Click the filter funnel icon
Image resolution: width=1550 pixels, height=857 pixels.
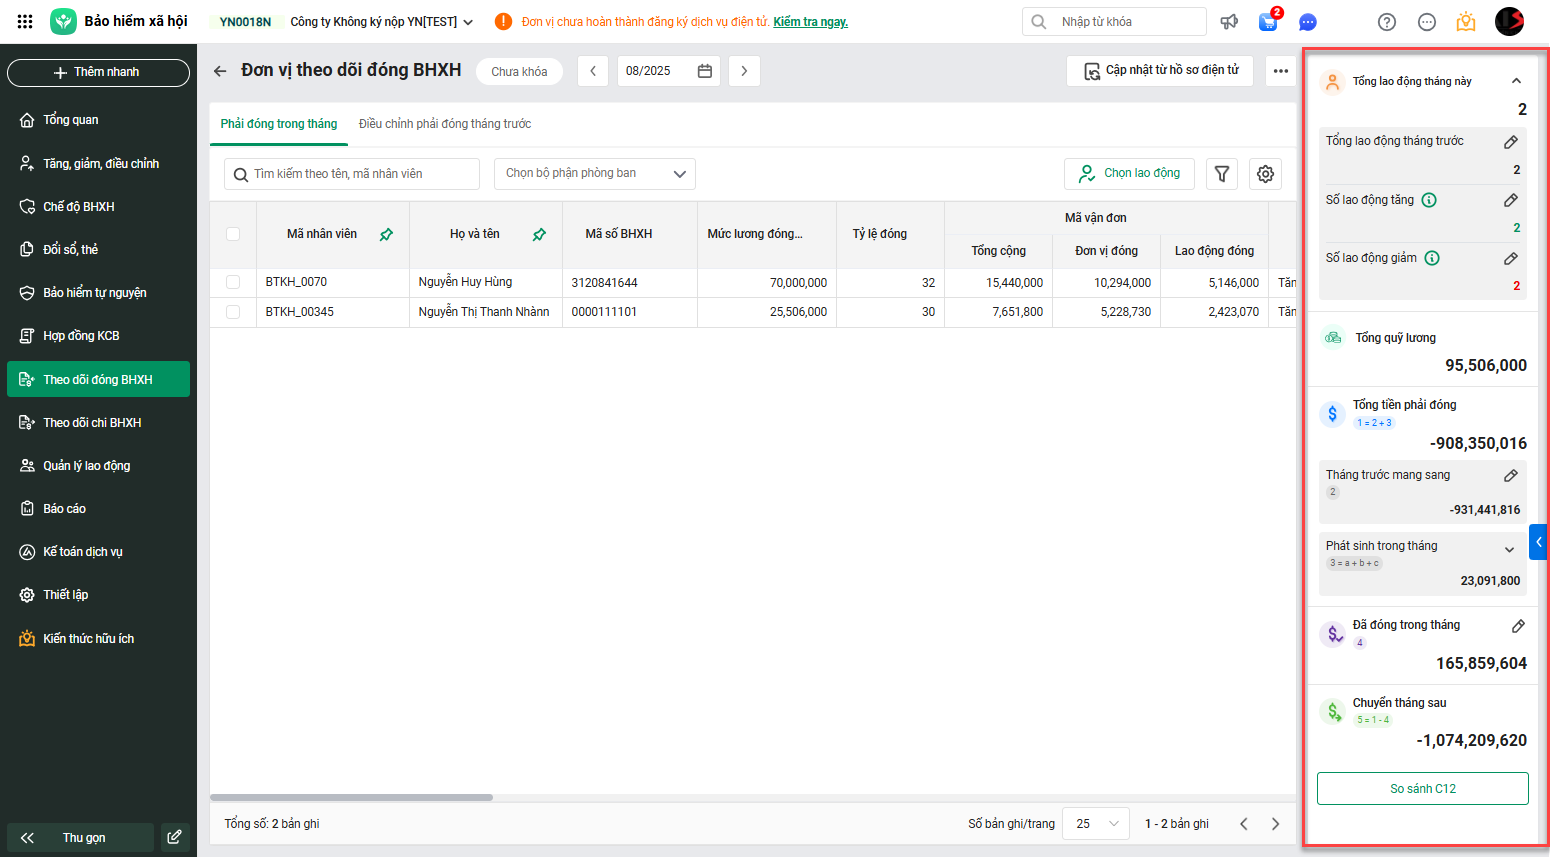tap(1221, 174)
